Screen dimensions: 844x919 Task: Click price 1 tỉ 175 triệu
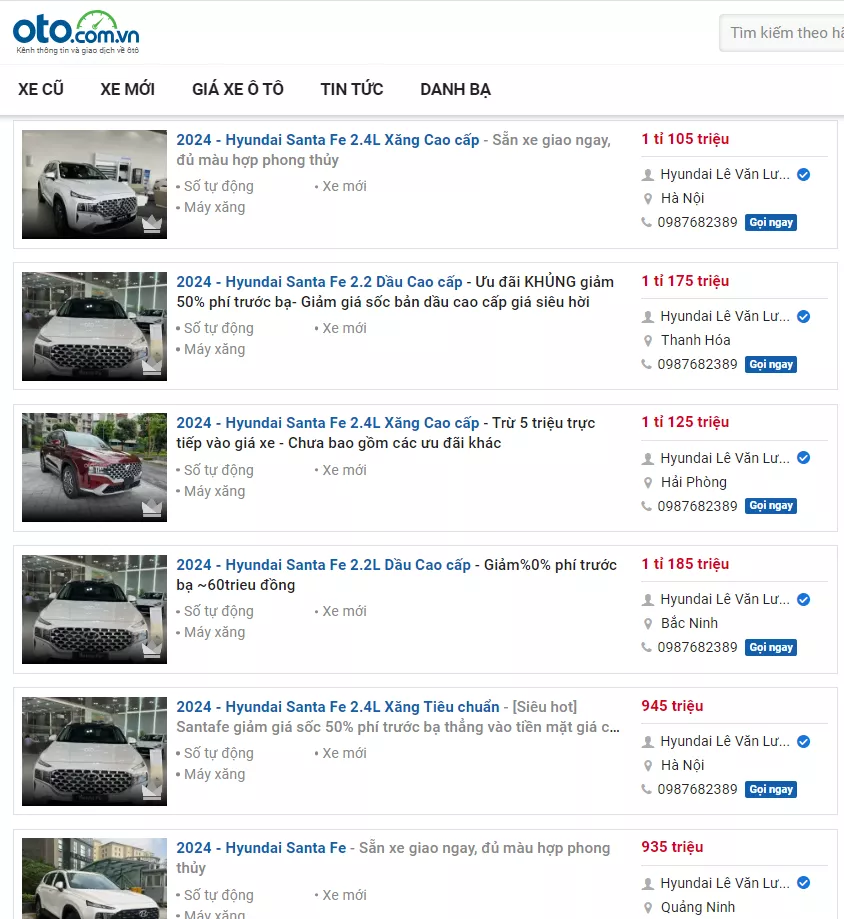(685, 281)
